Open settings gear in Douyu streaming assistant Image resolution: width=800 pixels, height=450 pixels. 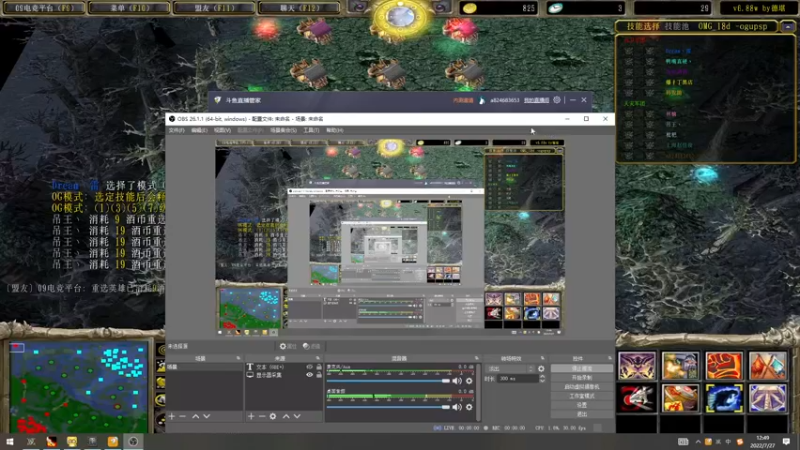pyautogui.click(x=557, y=100)
